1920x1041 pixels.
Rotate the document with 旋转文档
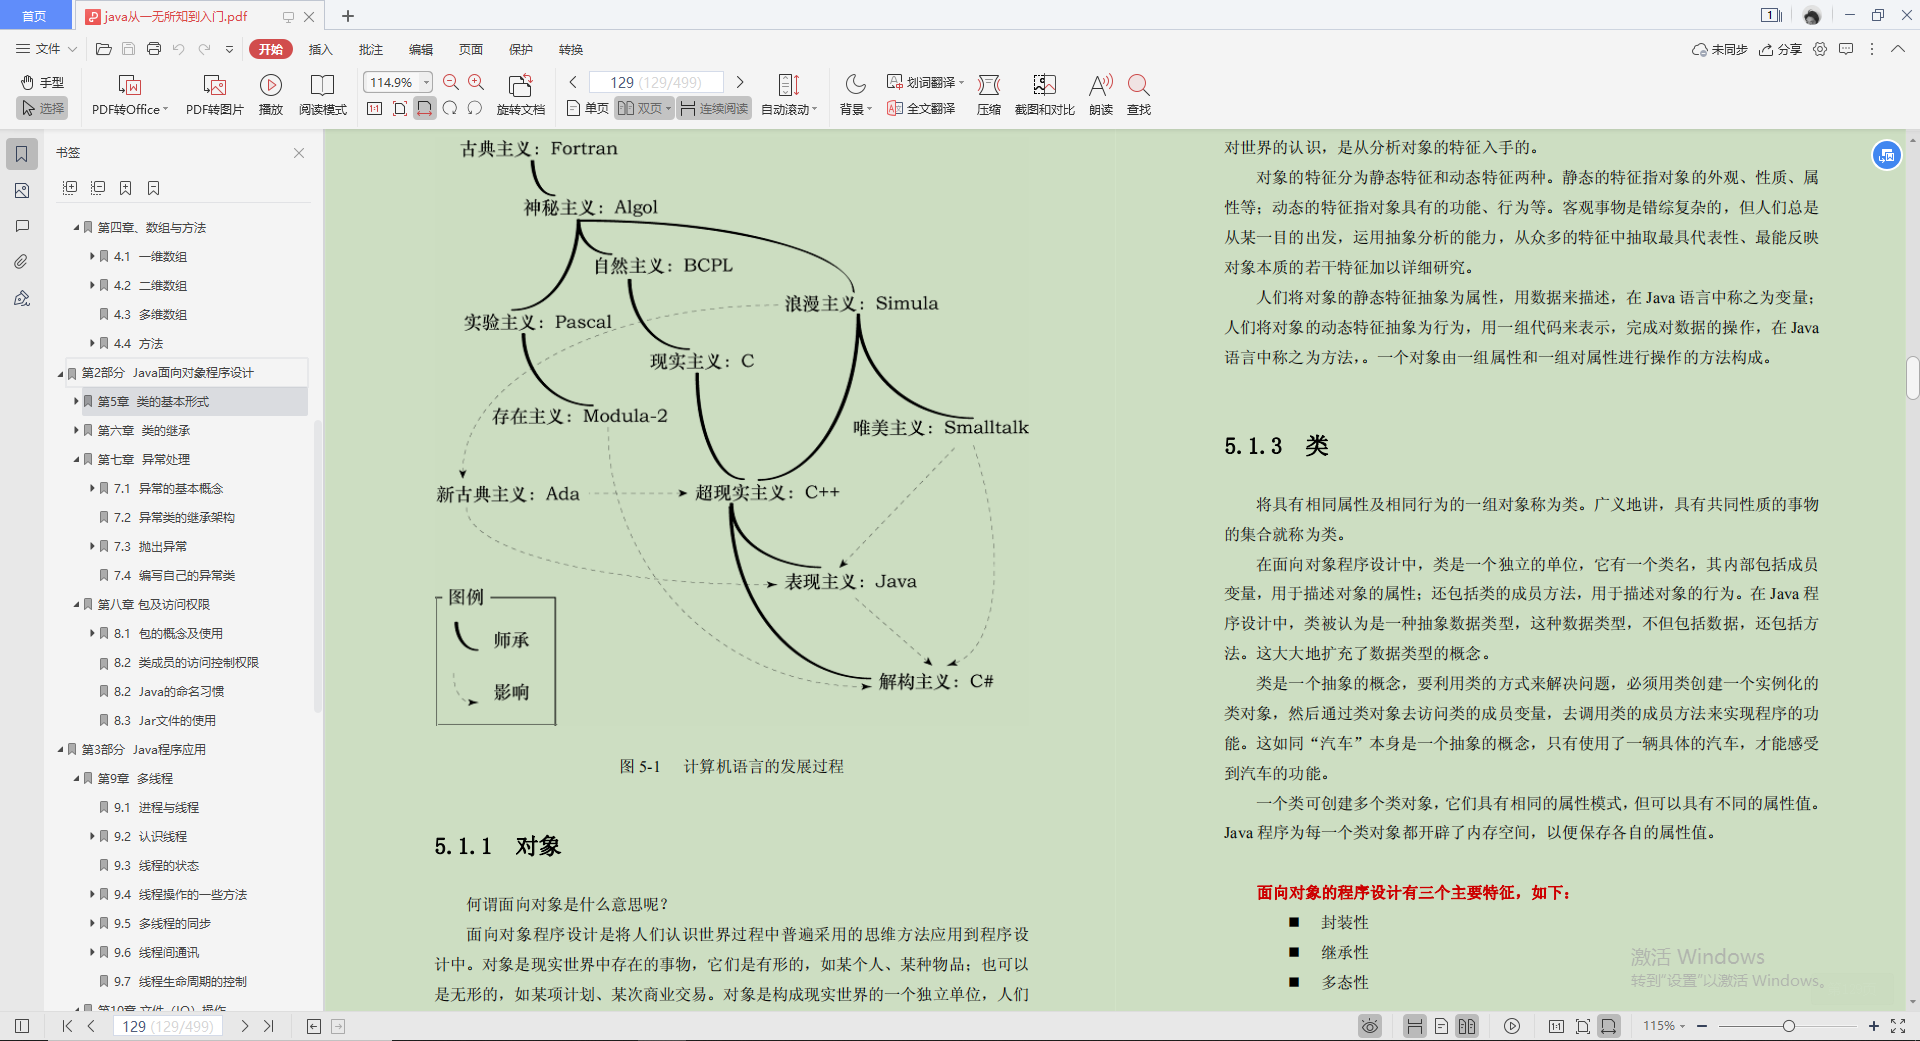point(520,95)
